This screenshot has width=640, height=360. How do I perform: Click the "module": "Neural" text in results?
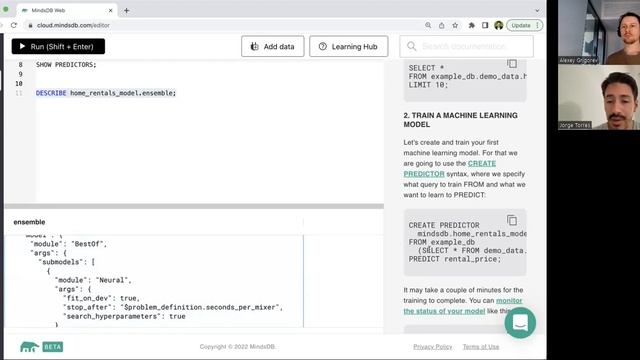pyautogui.click(x=93, y=280)
